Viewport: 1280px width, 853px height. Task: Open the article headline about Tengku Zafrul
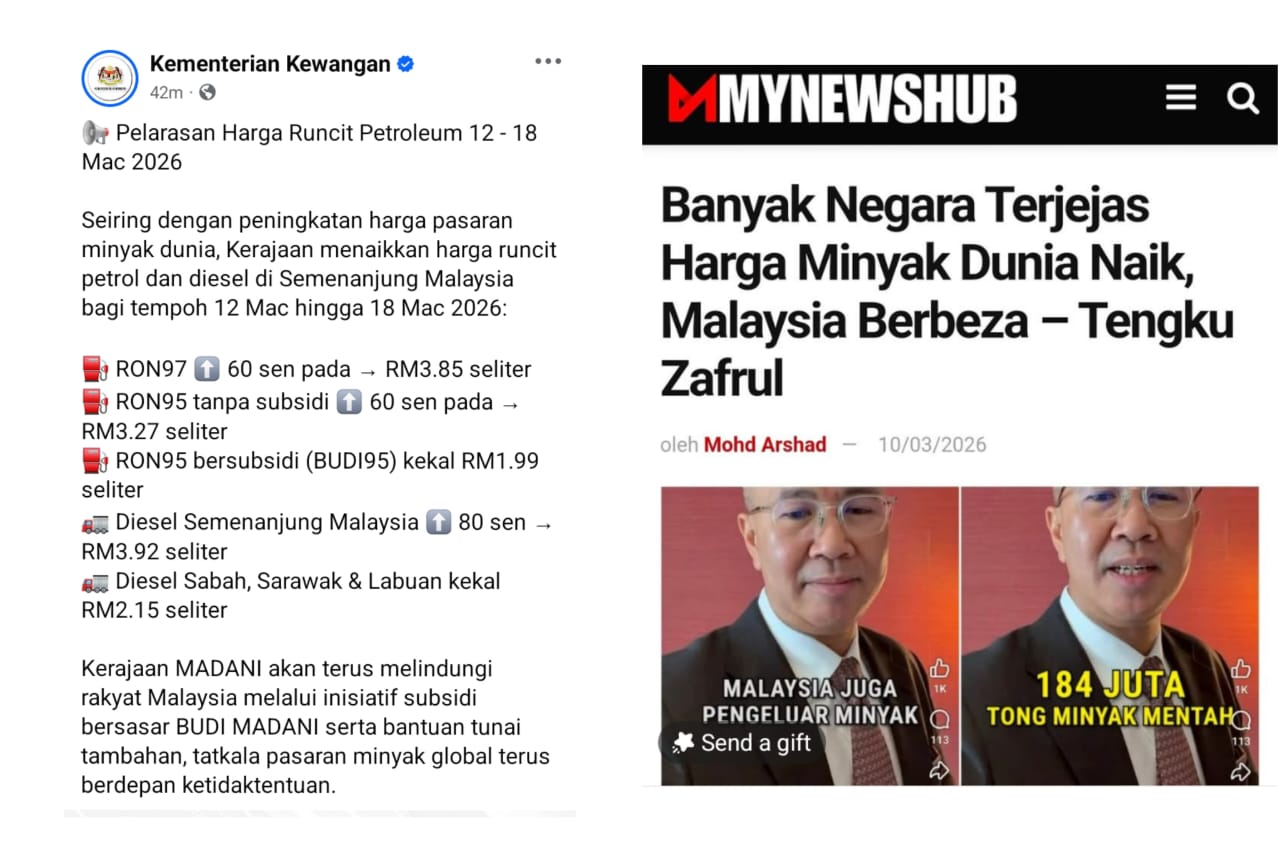coord(947,292)
